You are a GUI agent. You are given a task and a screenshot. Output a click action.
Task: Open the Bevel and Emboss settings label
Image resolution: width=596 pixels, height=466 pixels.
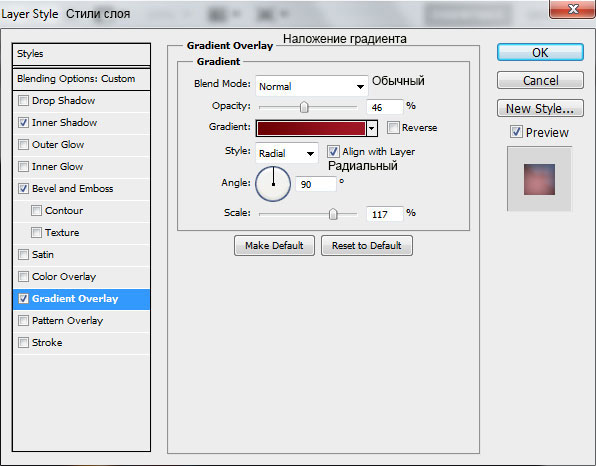(x=73, y=189)
